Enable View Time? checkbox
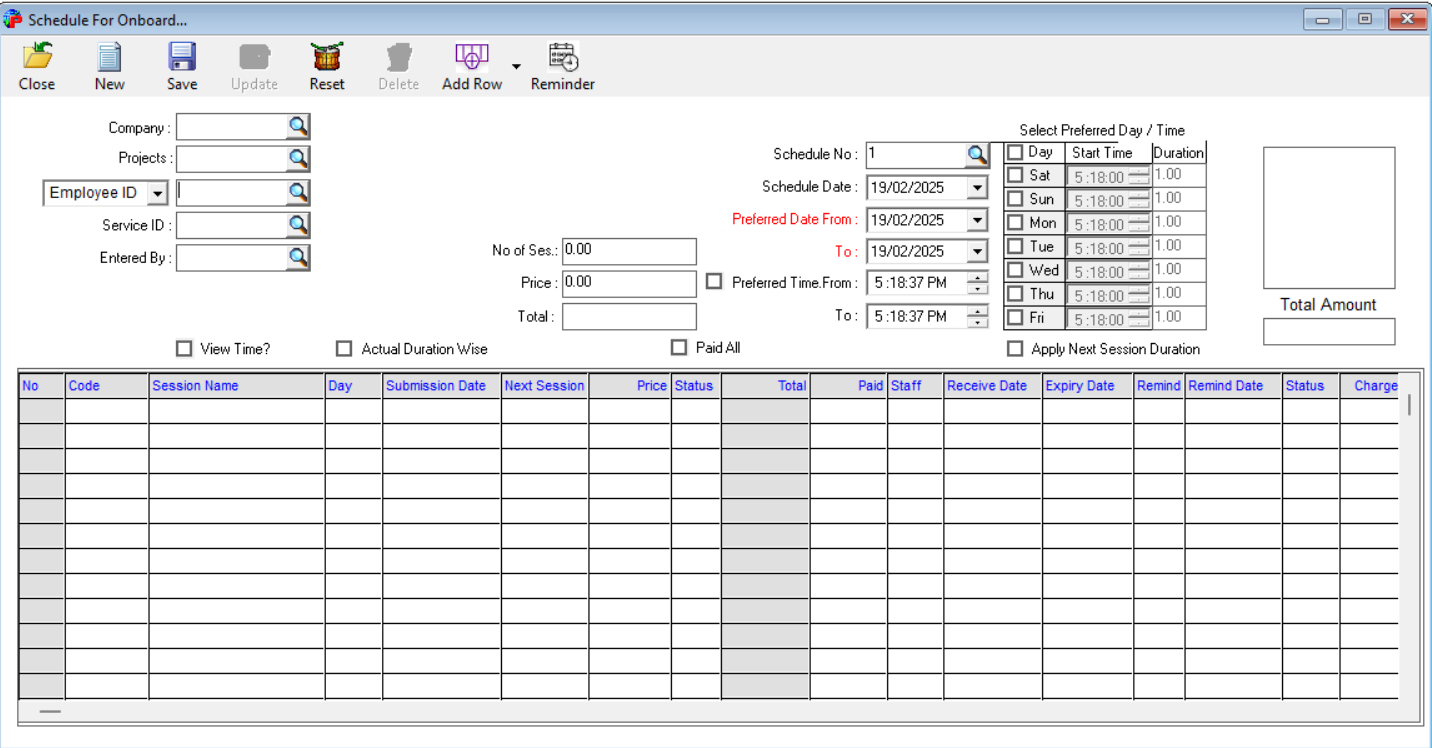 [183, 349]
